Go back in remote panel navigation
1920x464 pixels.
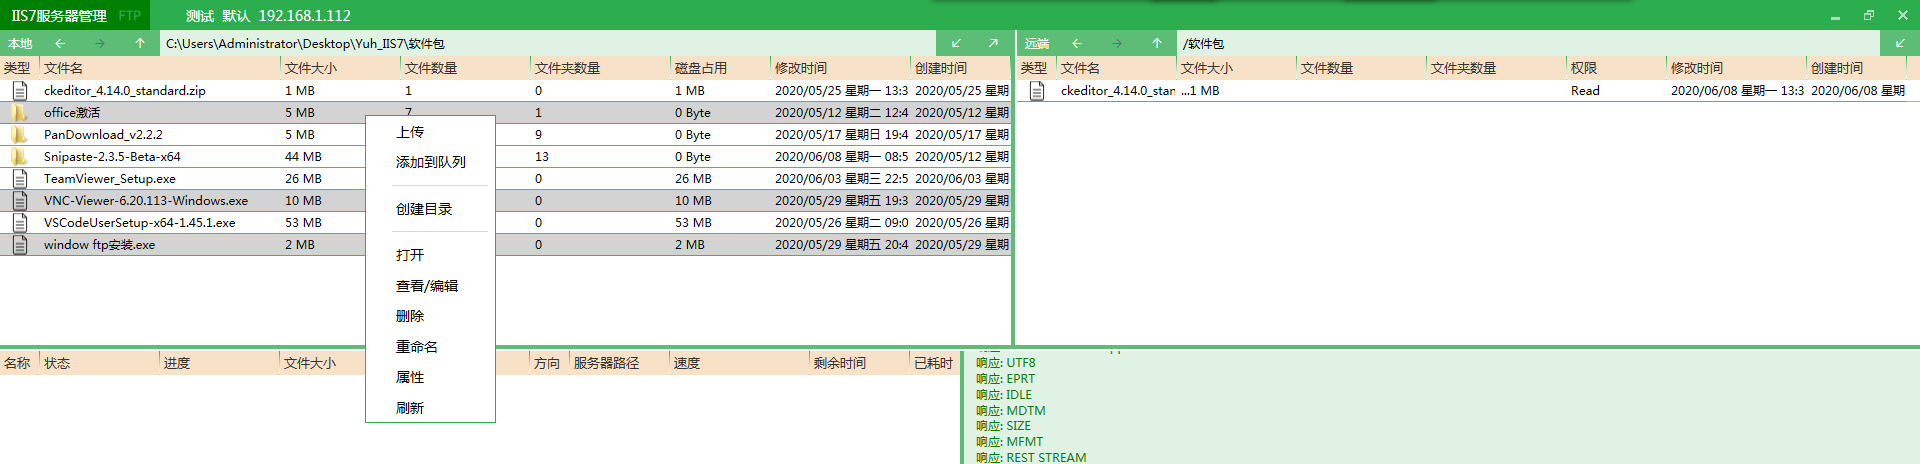[1077, 43]
